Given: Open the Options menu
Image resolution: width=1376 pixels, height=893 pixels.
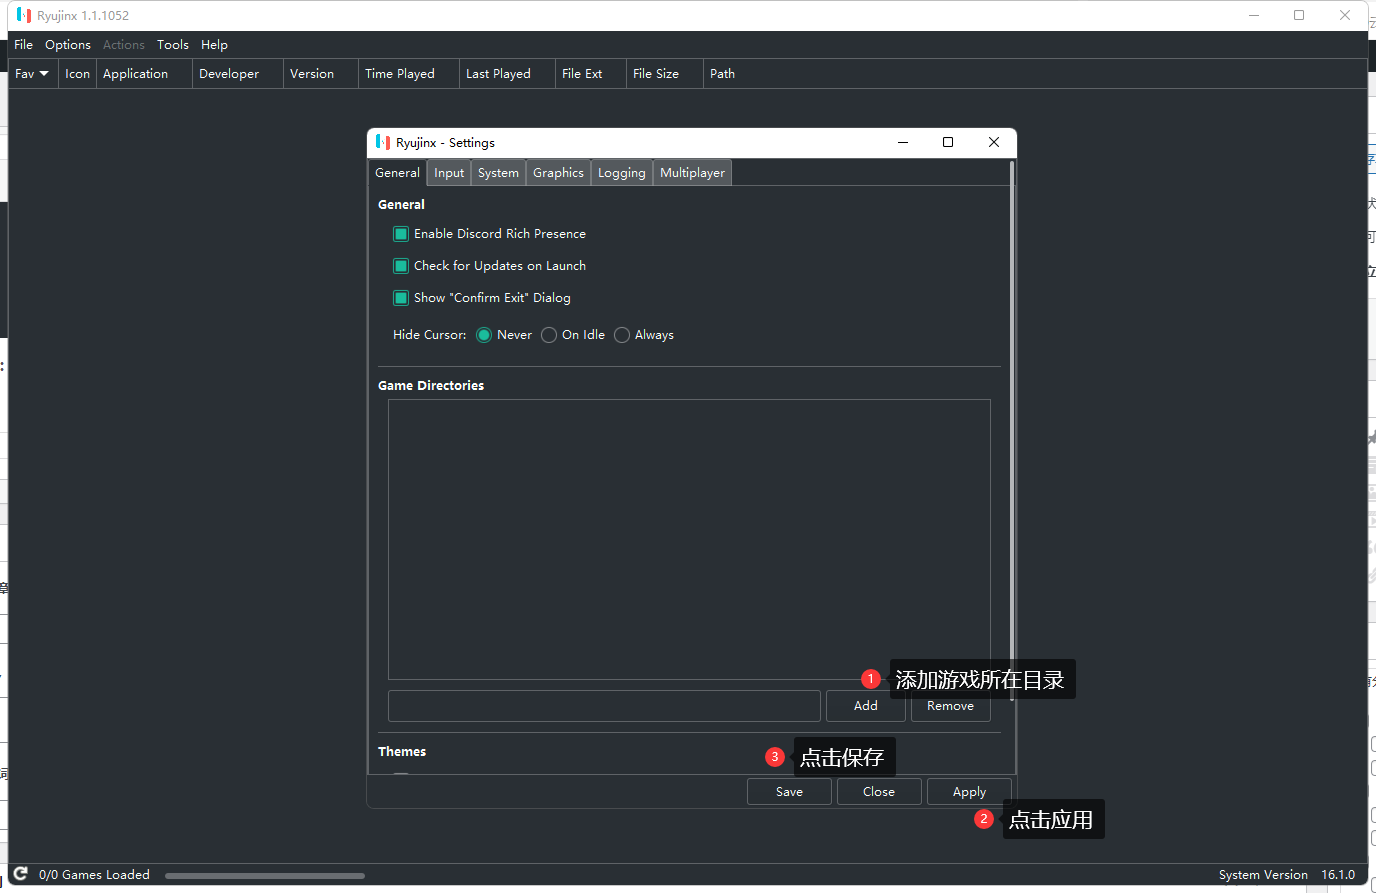Looking at the screenshot, I should [68, 45].
